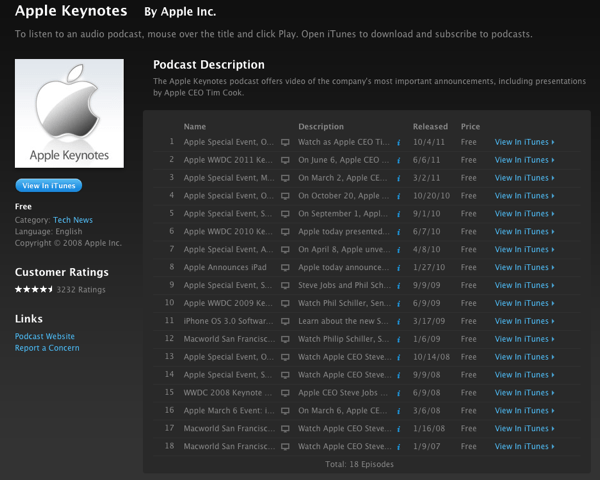Click the Name column header

[195, 127]
